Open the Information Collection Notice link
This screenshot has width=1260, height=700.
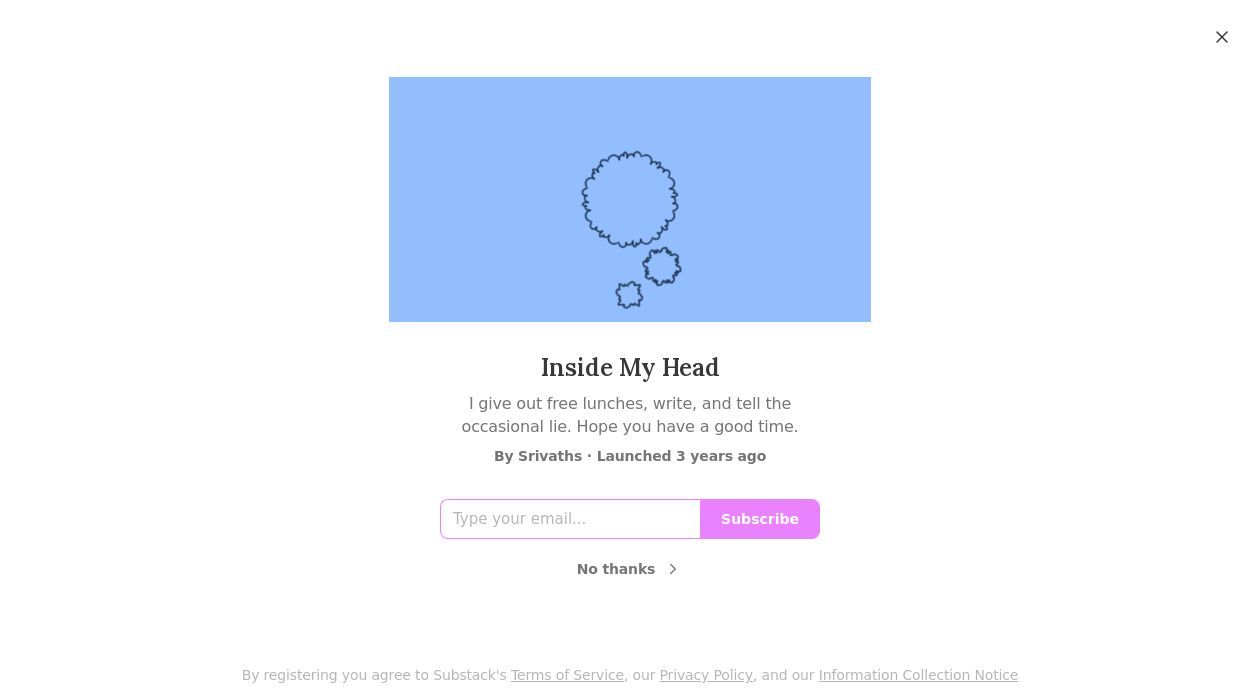918,675
